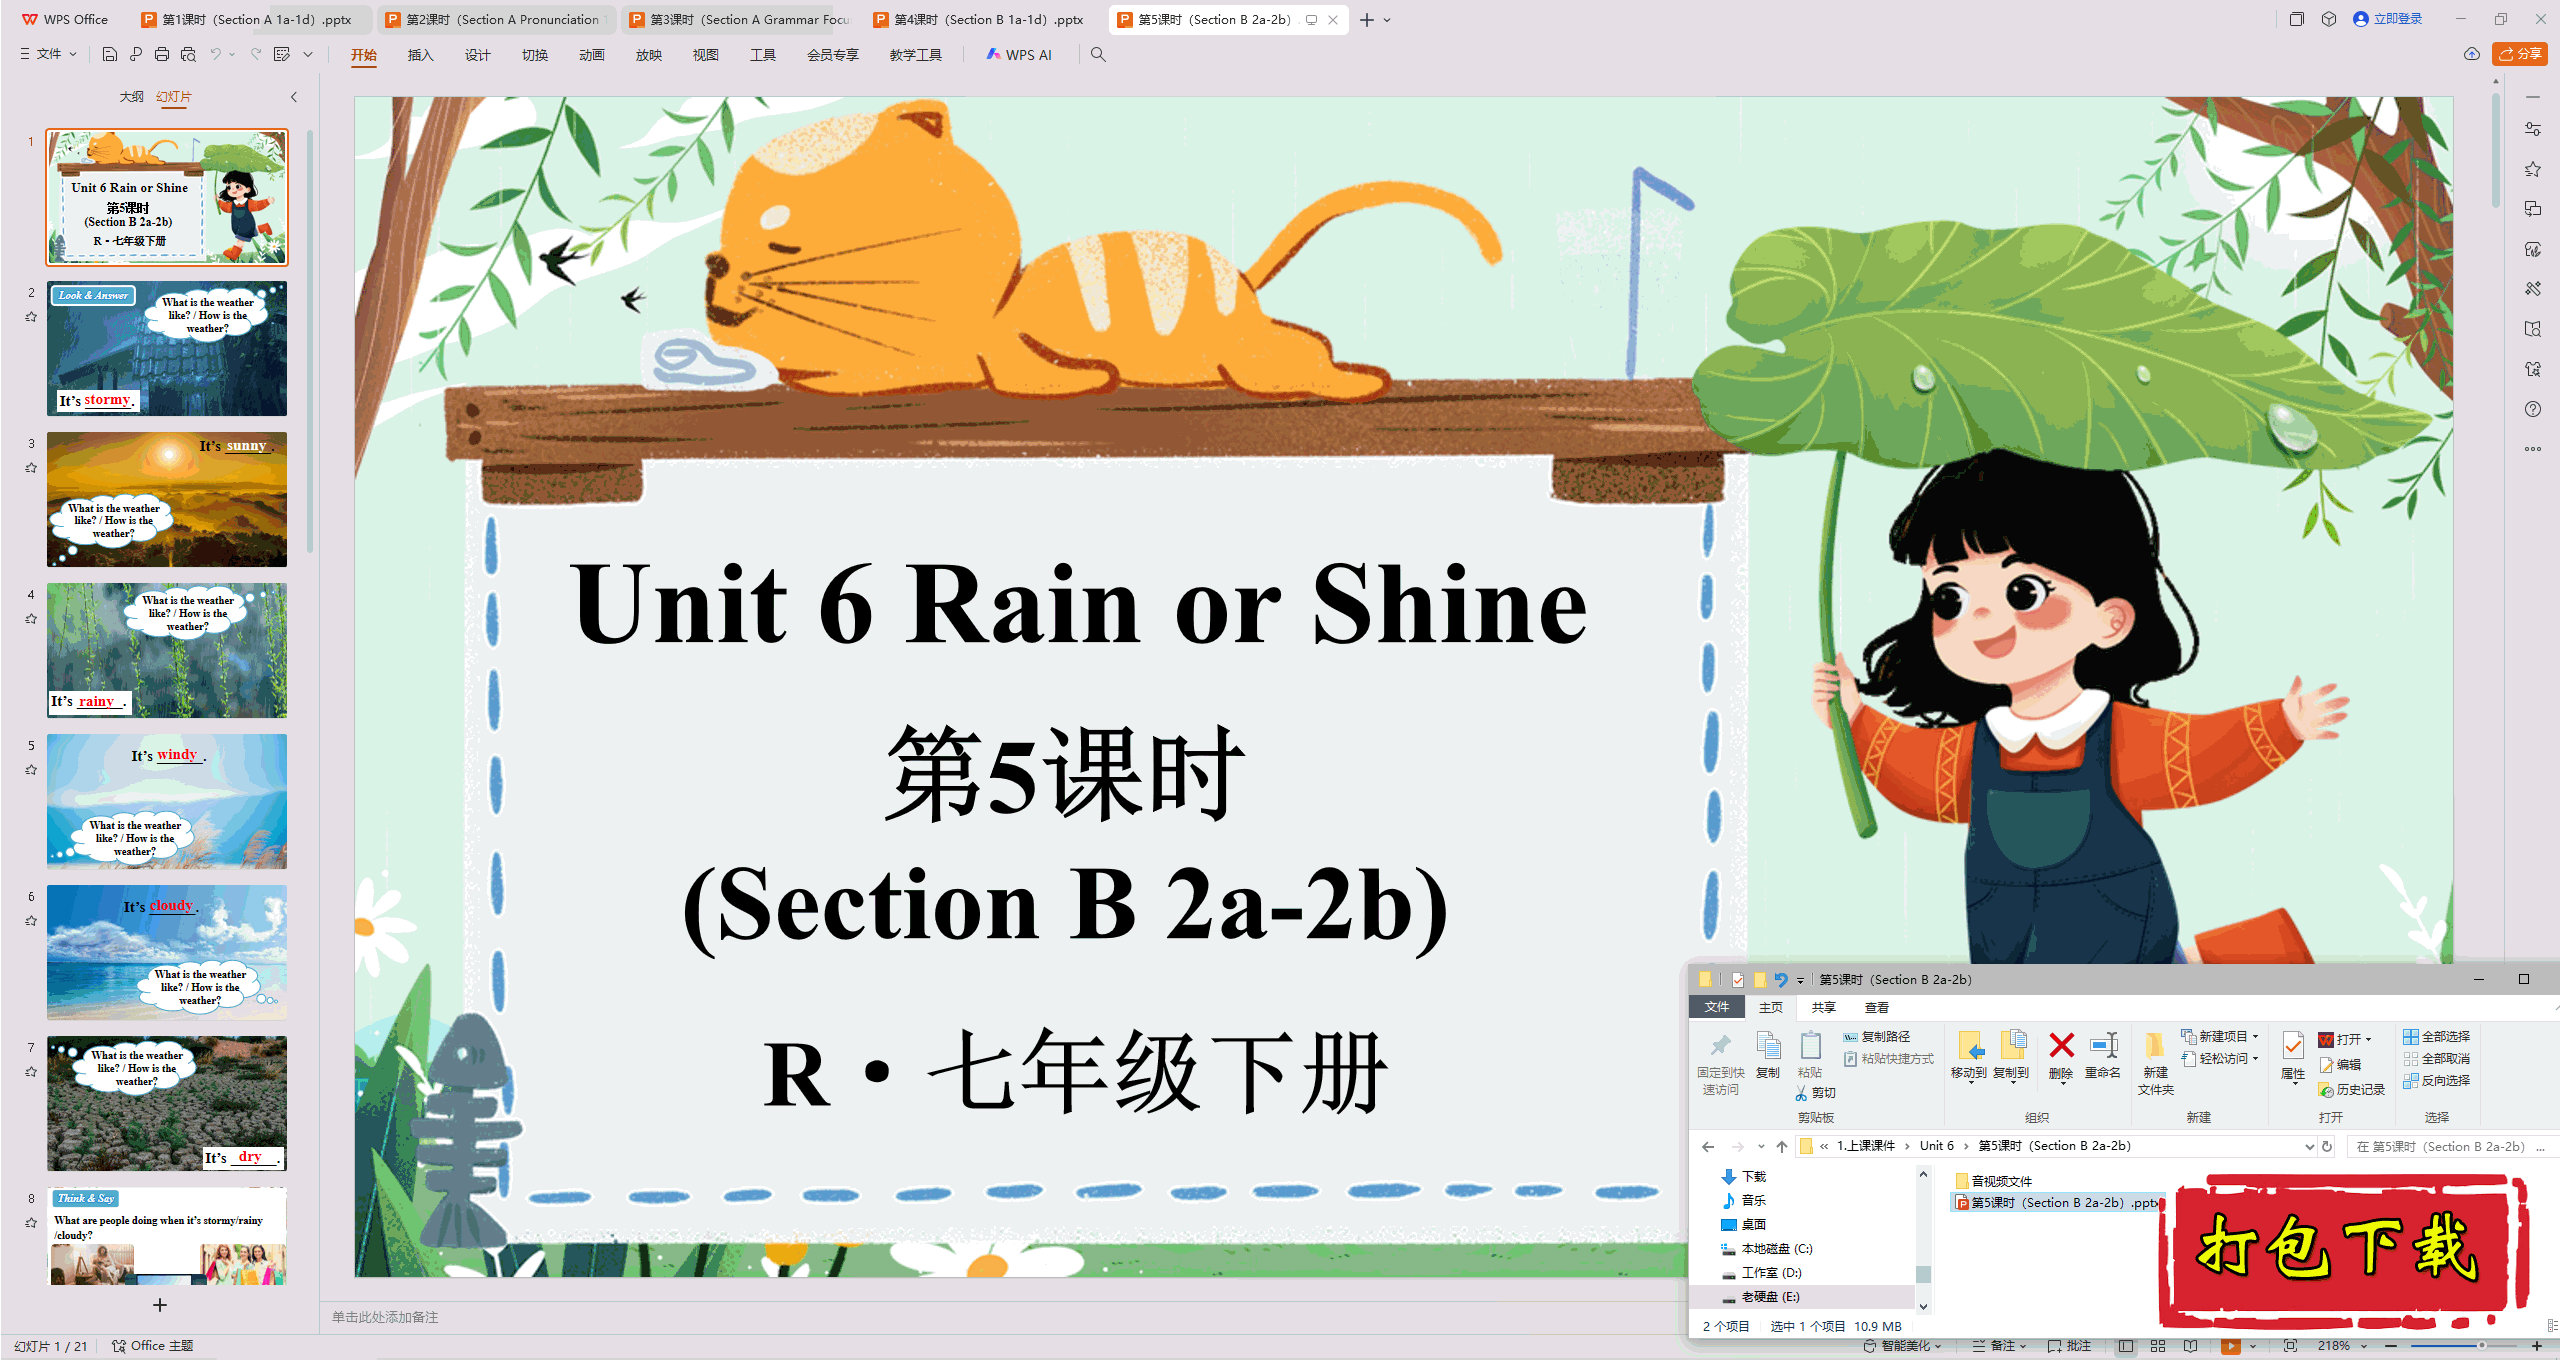Click the fit-to-window icon in status bar

(2291, 1346)
